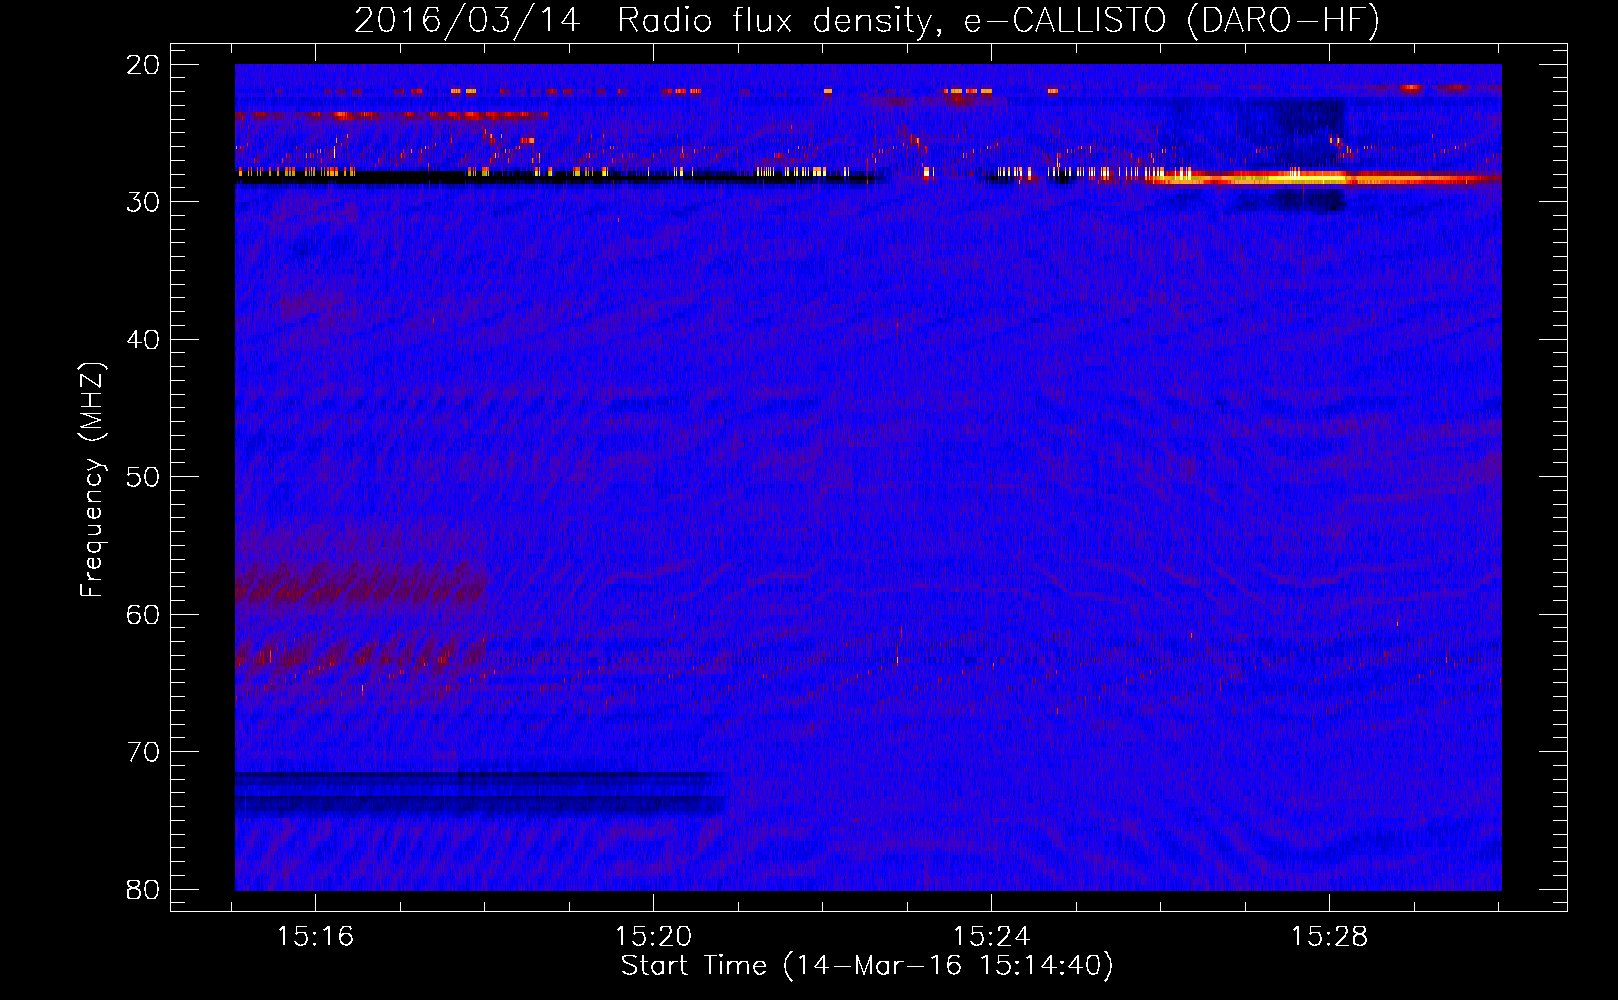Select the 'Frequency (MHZ)' y-axis label
This screenshot has width=1618, height=1000.
(x=91, y=479)
